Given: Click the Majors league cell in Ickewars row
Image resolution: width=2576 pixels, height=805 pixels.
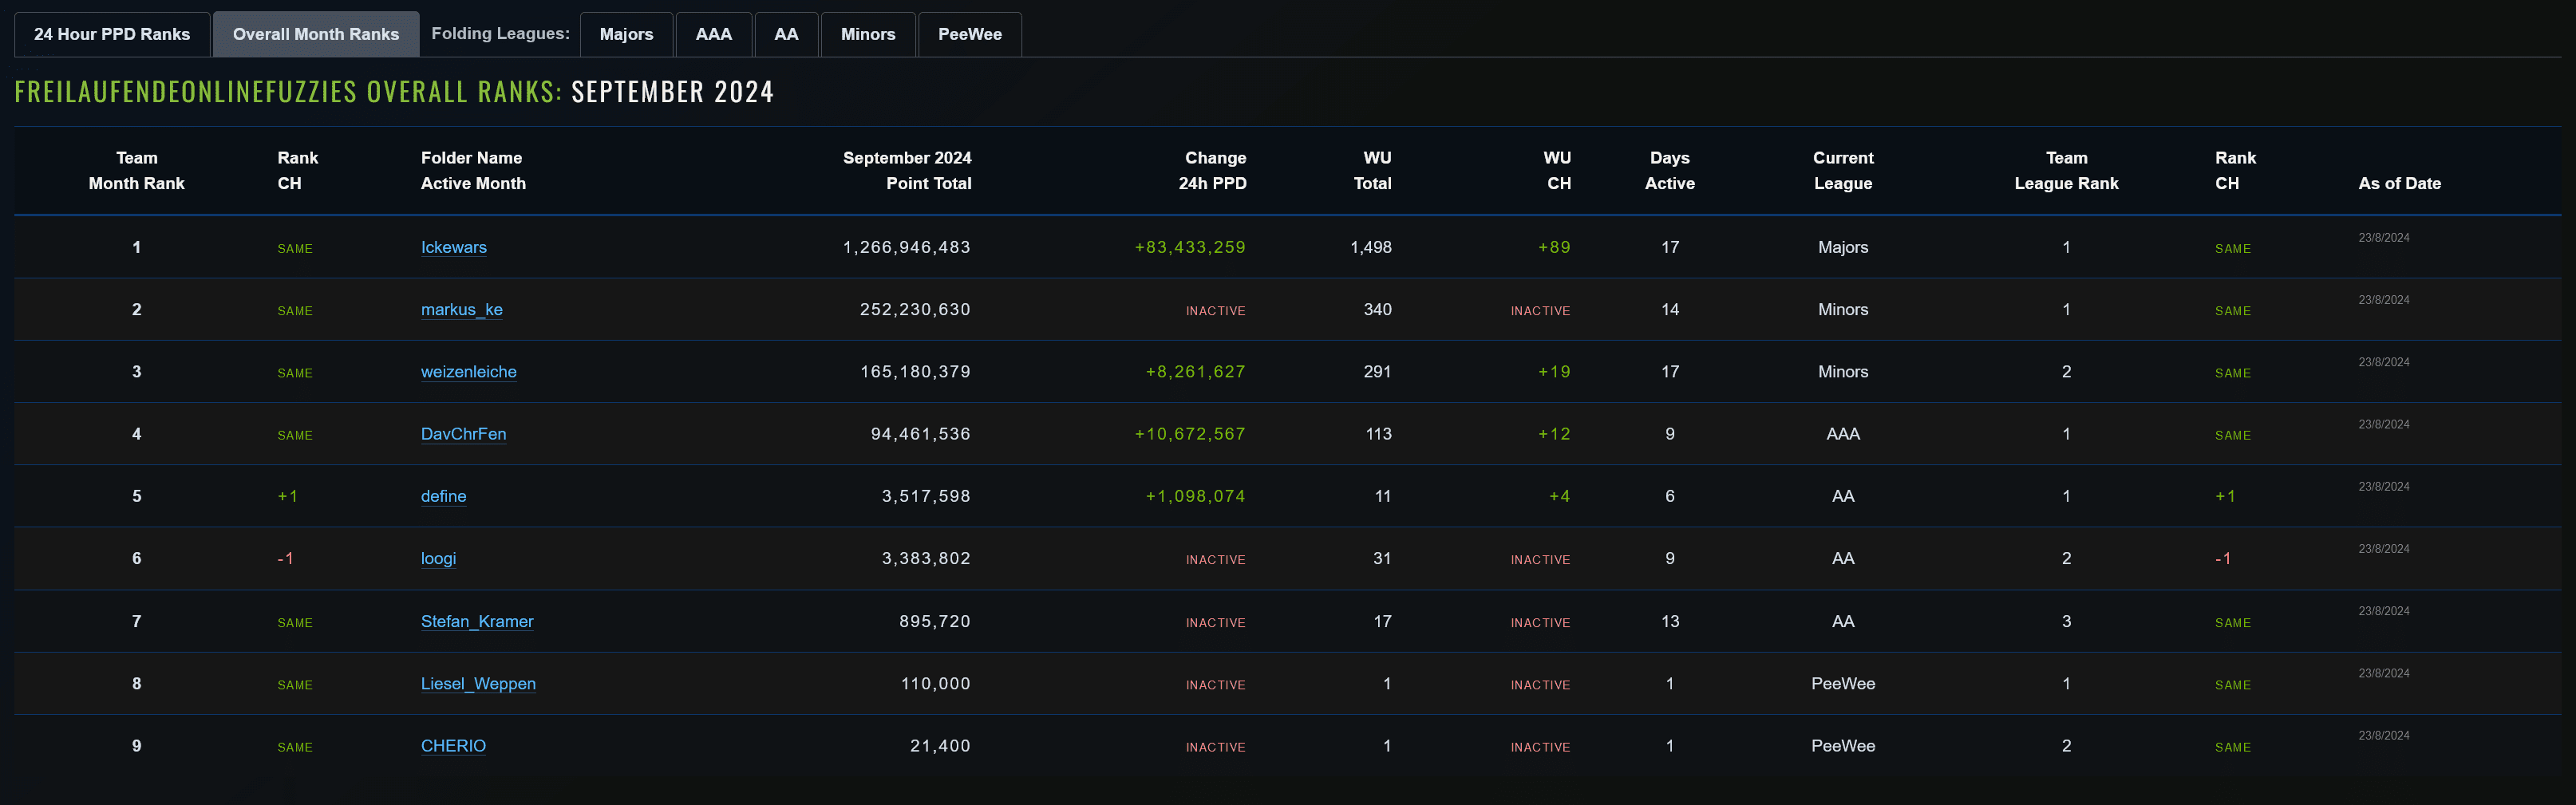Looking at the screenshot, I should click(1843, 247).
